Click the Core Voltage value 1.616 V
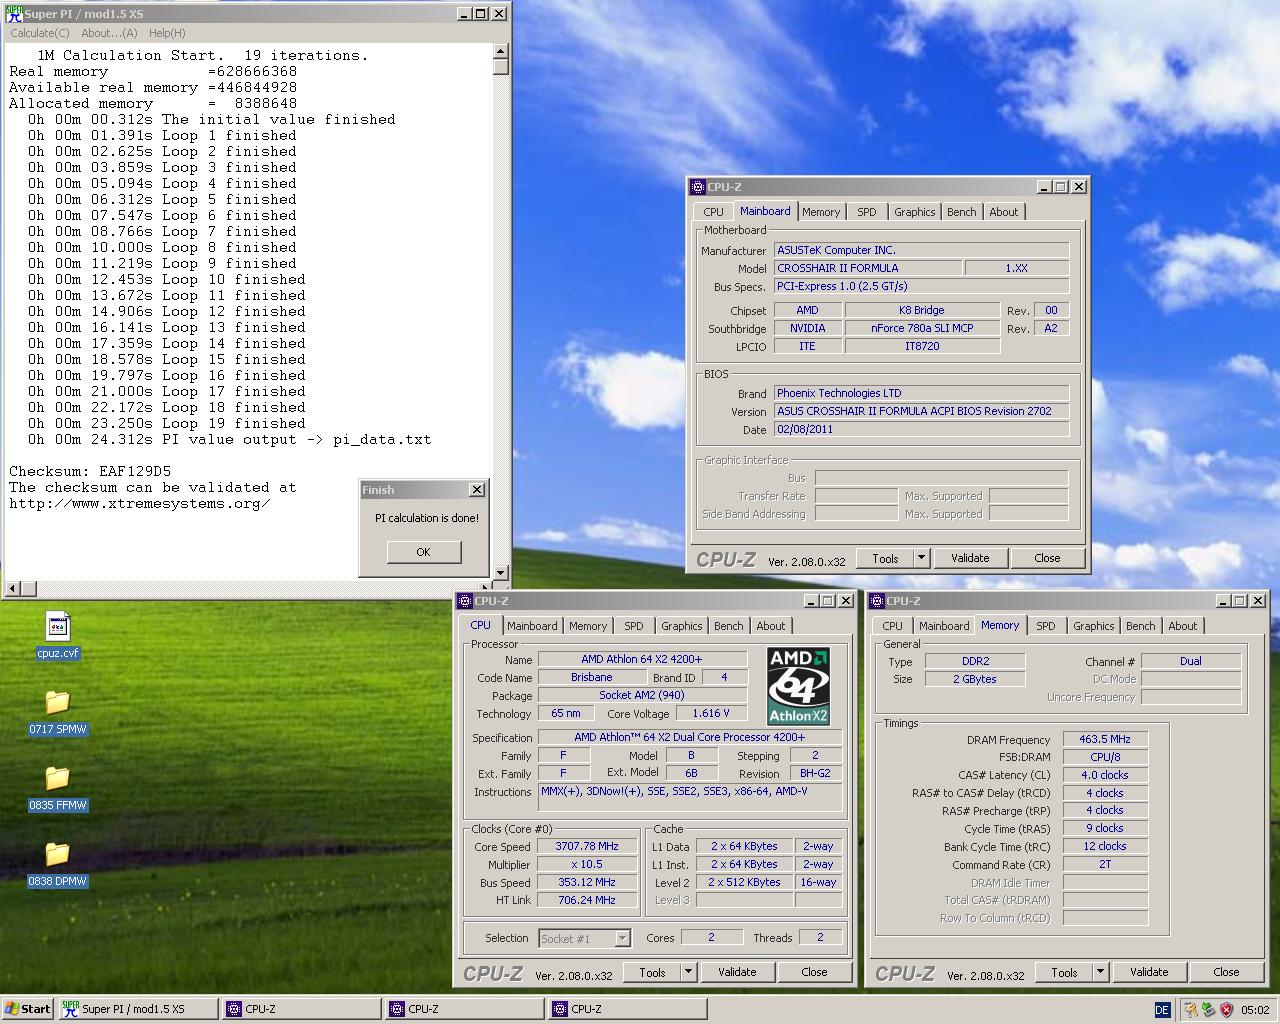The height and width of the screenshot is (1024, 1280). 711,713
